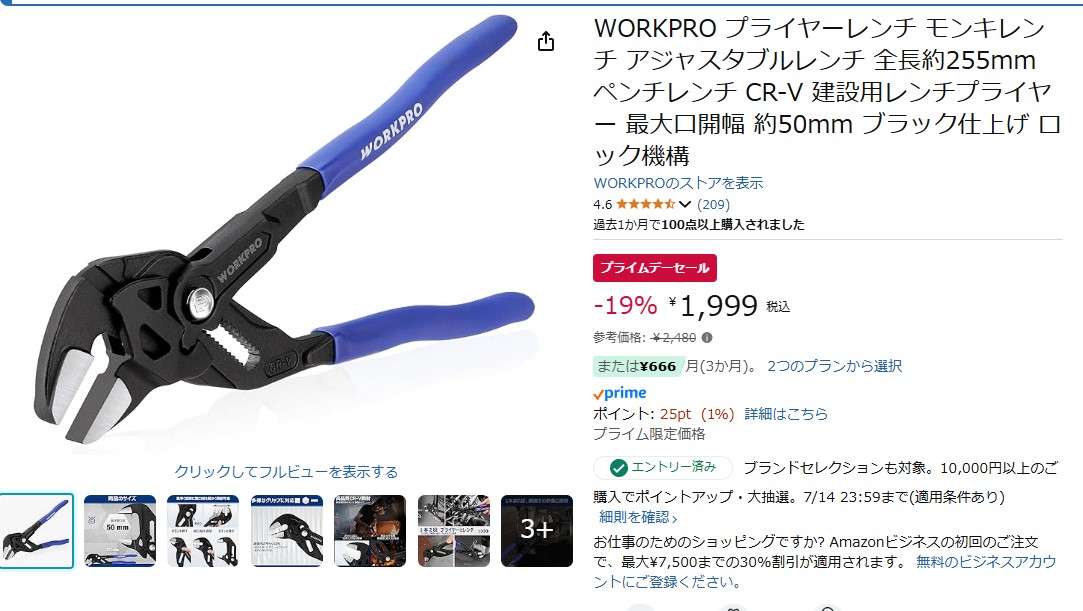Open the info icon beside reference price ¥2,480
The width and height of the screenshot is (1083, 611).
(x=707, y=338)
